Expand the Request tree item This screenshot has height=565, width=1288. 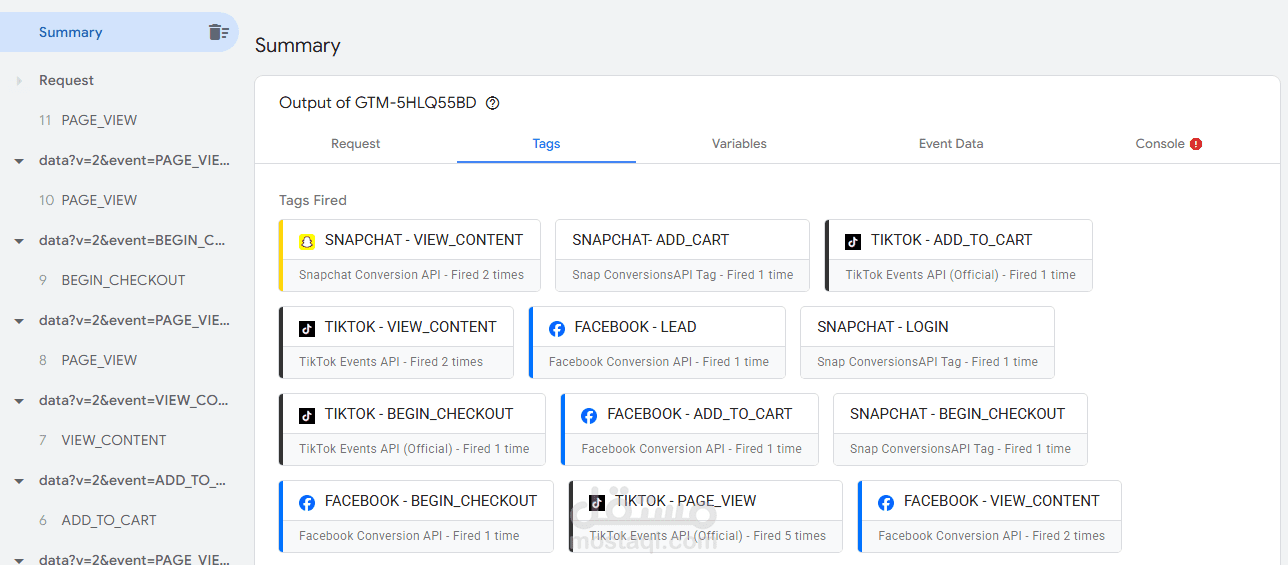point(19,80)
